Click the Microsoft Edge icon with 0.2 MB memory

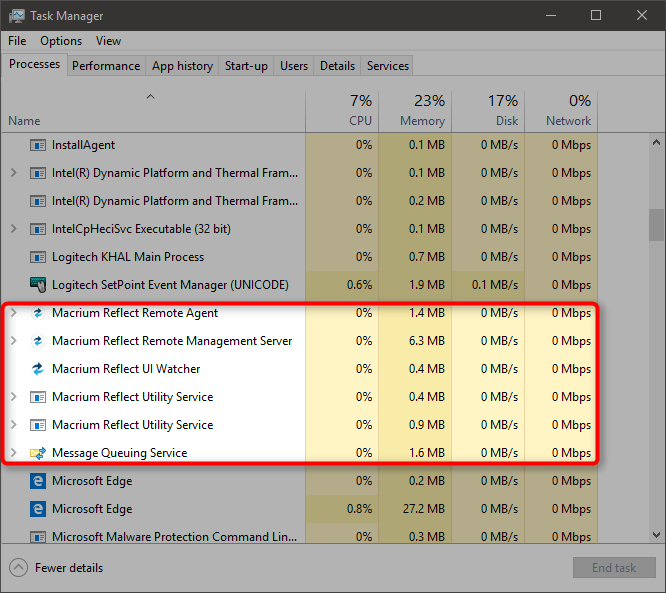point(38,481)
